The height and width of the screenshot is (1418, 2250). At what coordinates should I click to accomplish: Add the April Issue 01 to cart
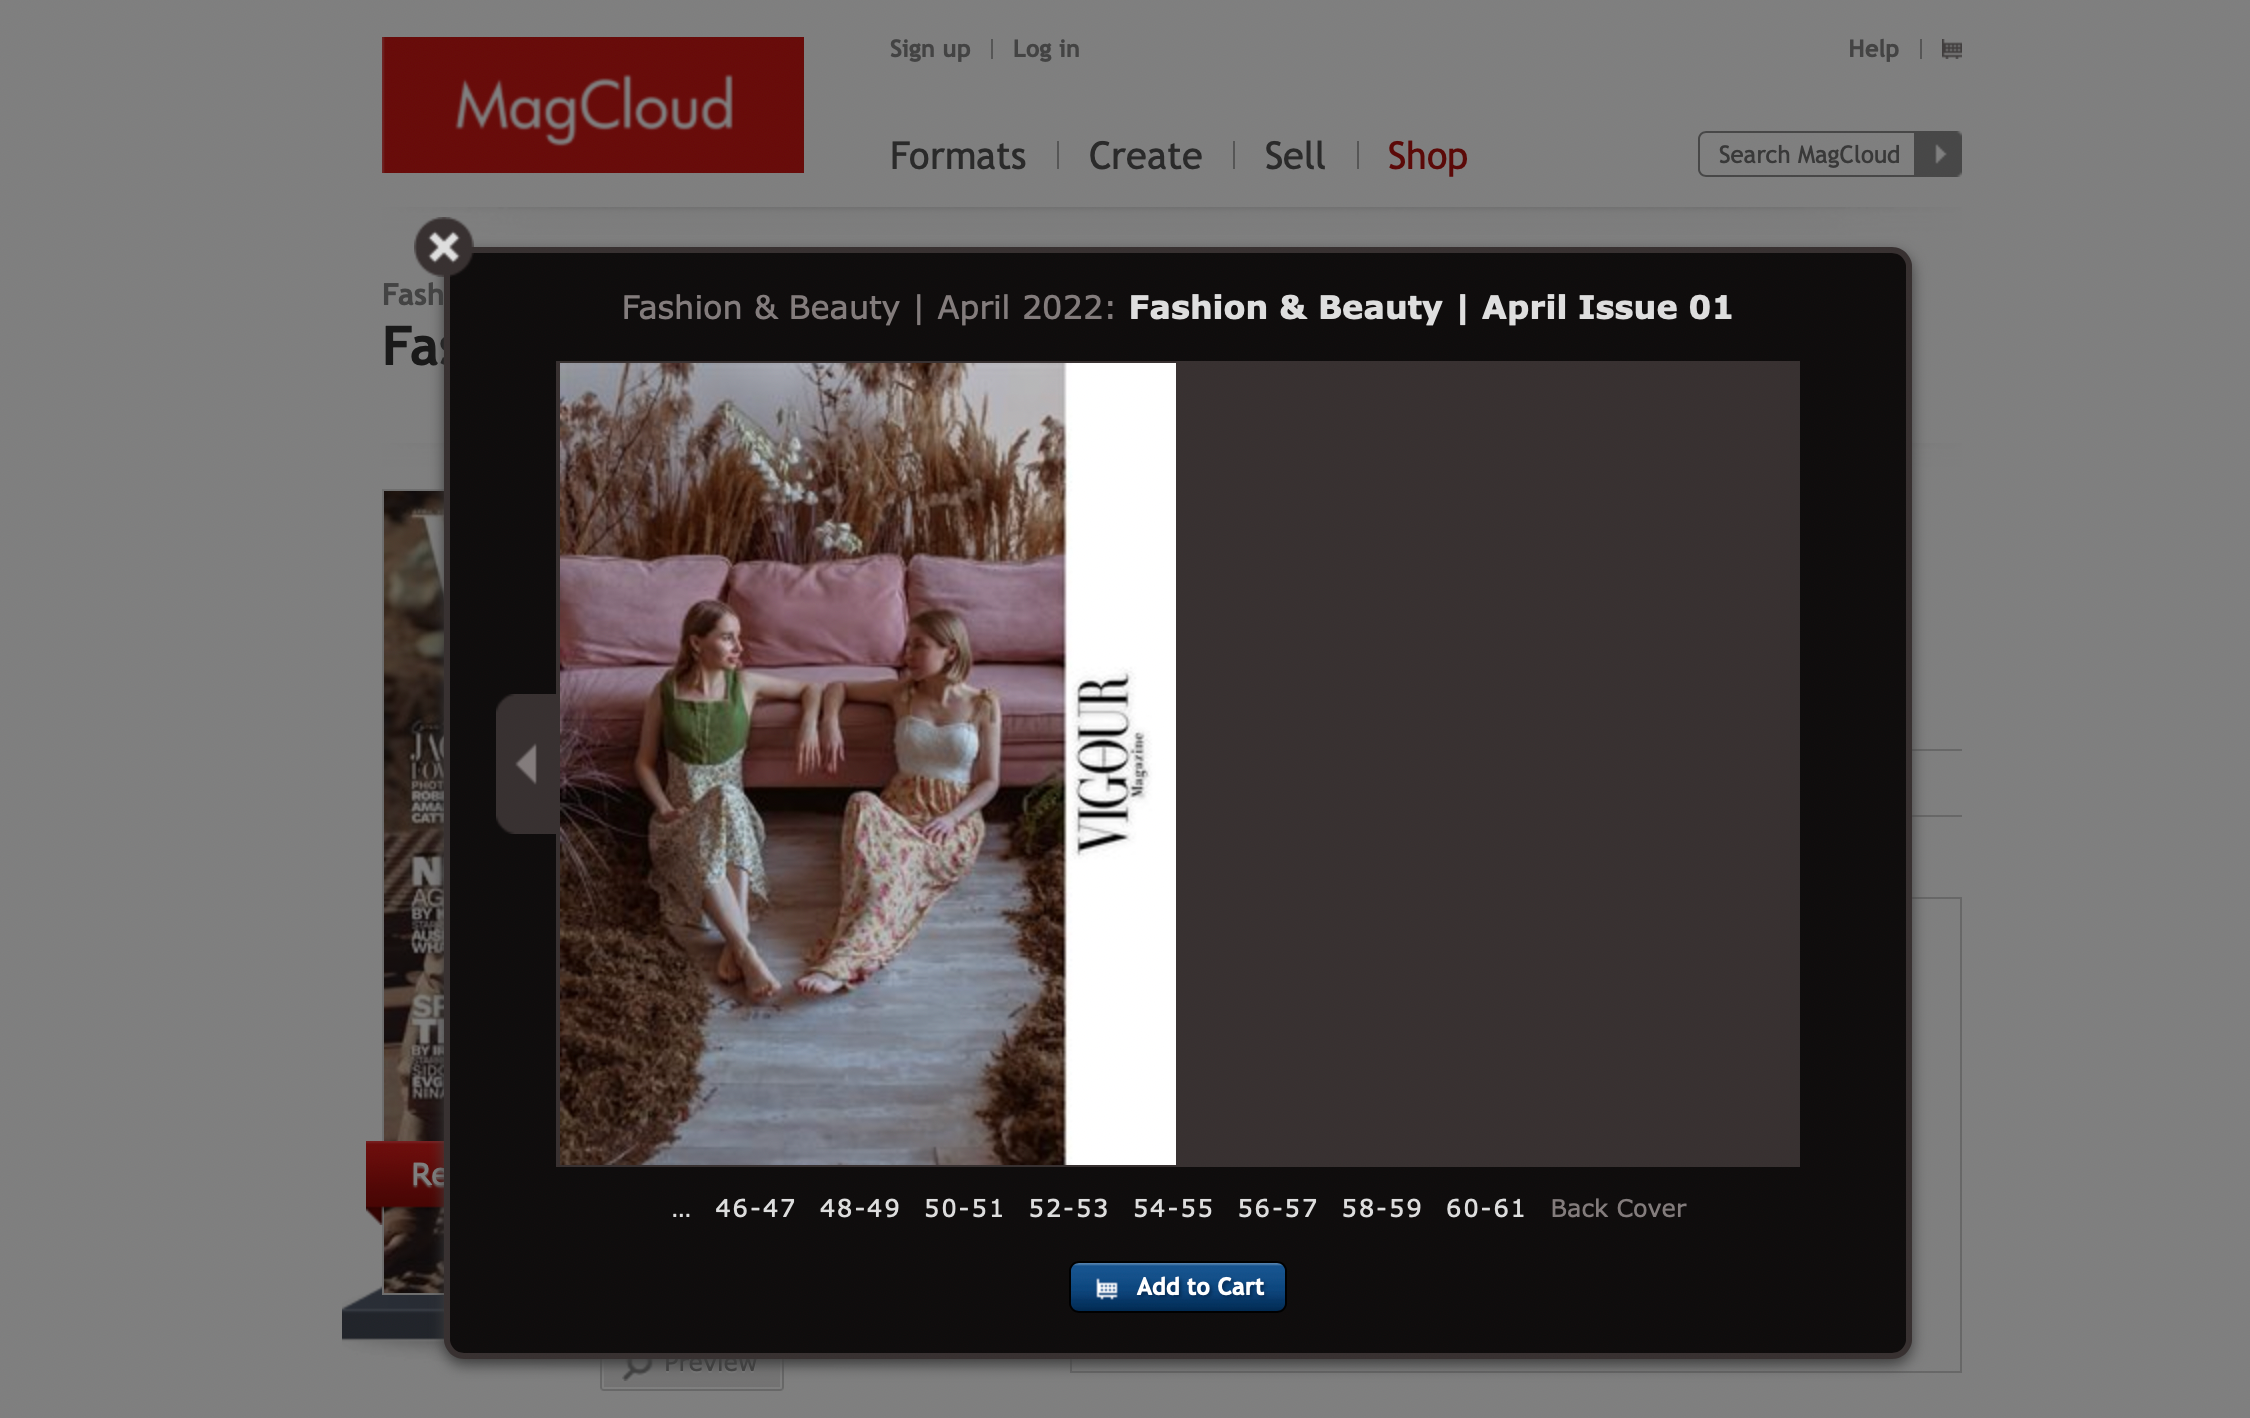click(1177, 1288)
